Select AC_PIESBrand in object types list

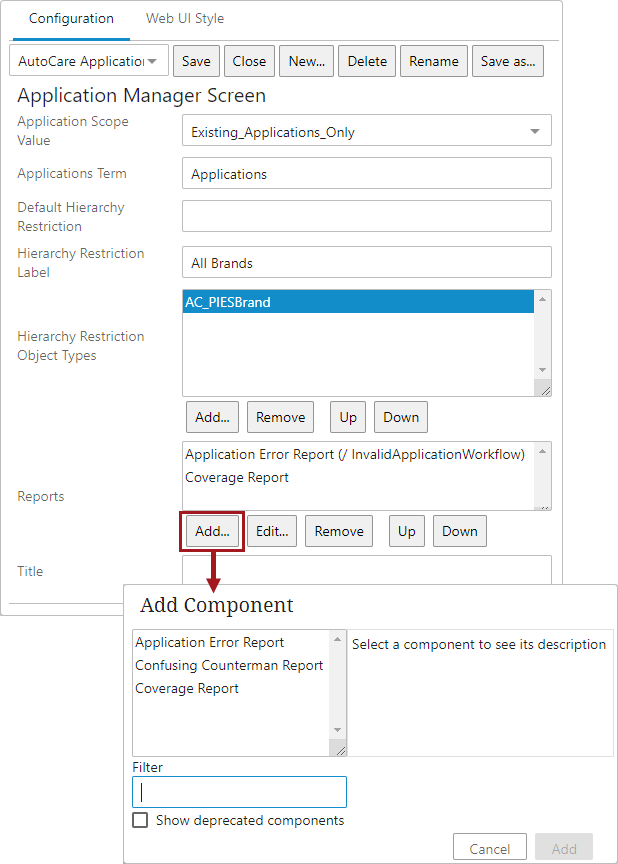point(358,302)
